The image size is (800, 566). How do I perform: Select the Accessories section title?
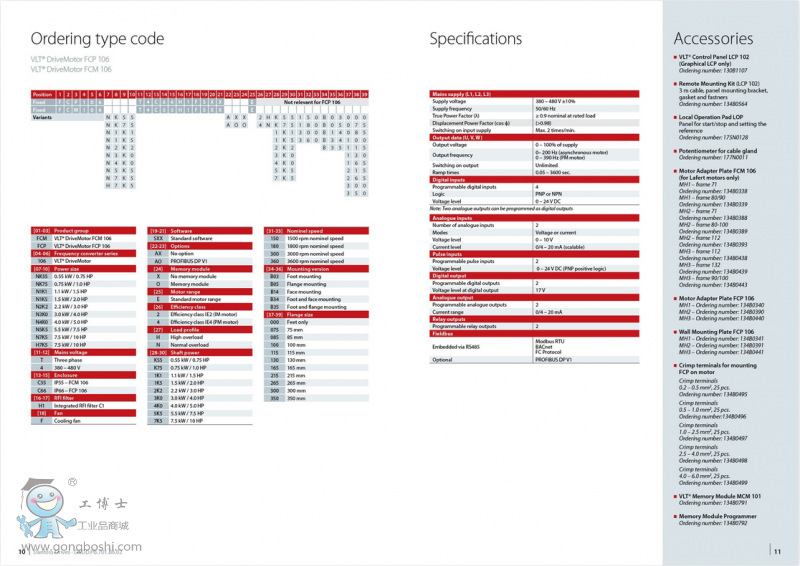[x=721, y=39]
